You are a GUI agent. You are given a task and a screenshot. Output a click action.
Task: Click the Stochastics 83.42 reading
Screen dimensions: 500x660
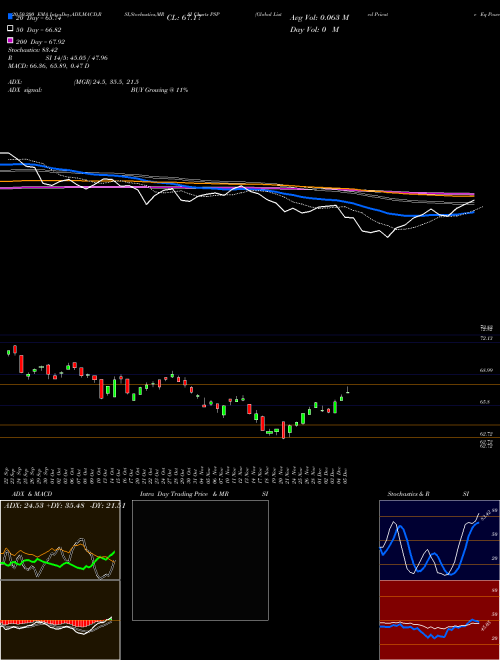(x=33, y=50)
